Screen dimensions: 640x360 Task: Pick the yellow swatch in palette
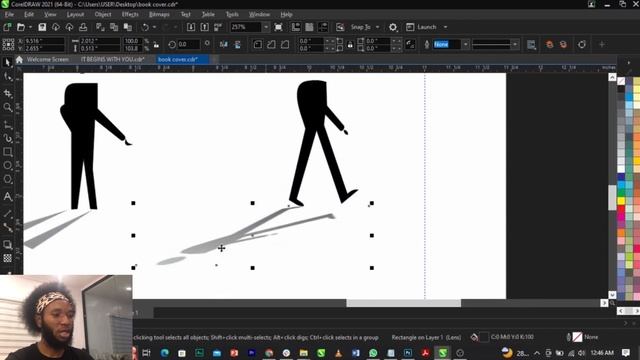click(x=621, y=201)
